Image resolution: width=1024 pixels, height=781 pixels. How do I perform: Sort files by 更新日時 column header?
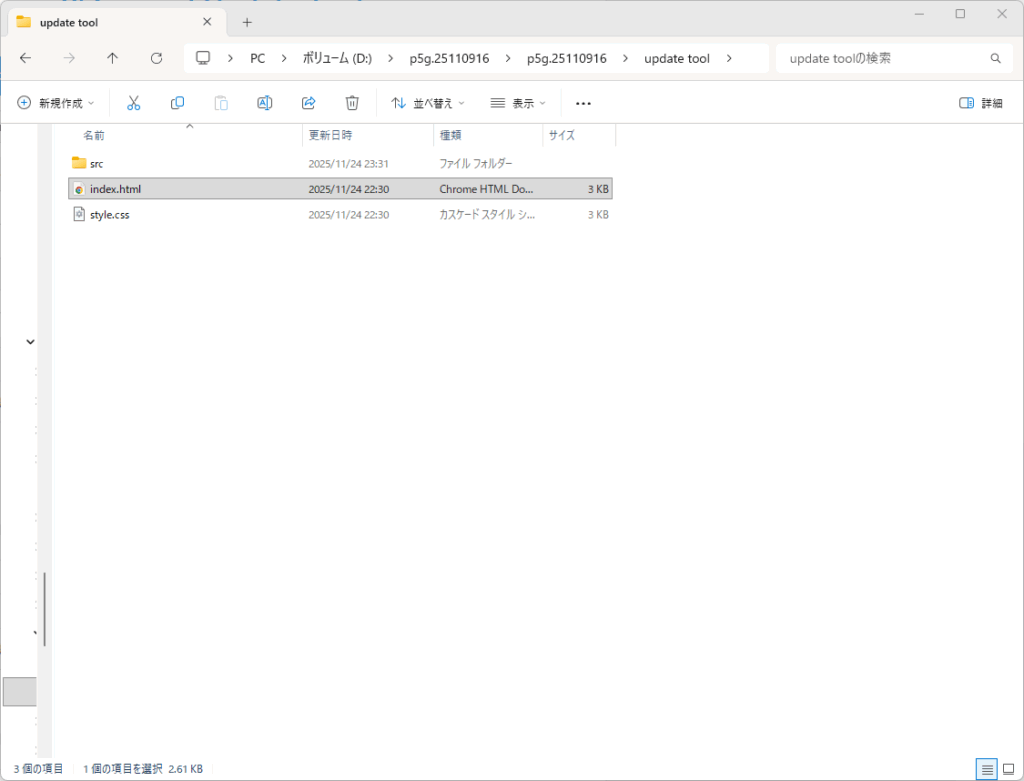click(330, 135)
